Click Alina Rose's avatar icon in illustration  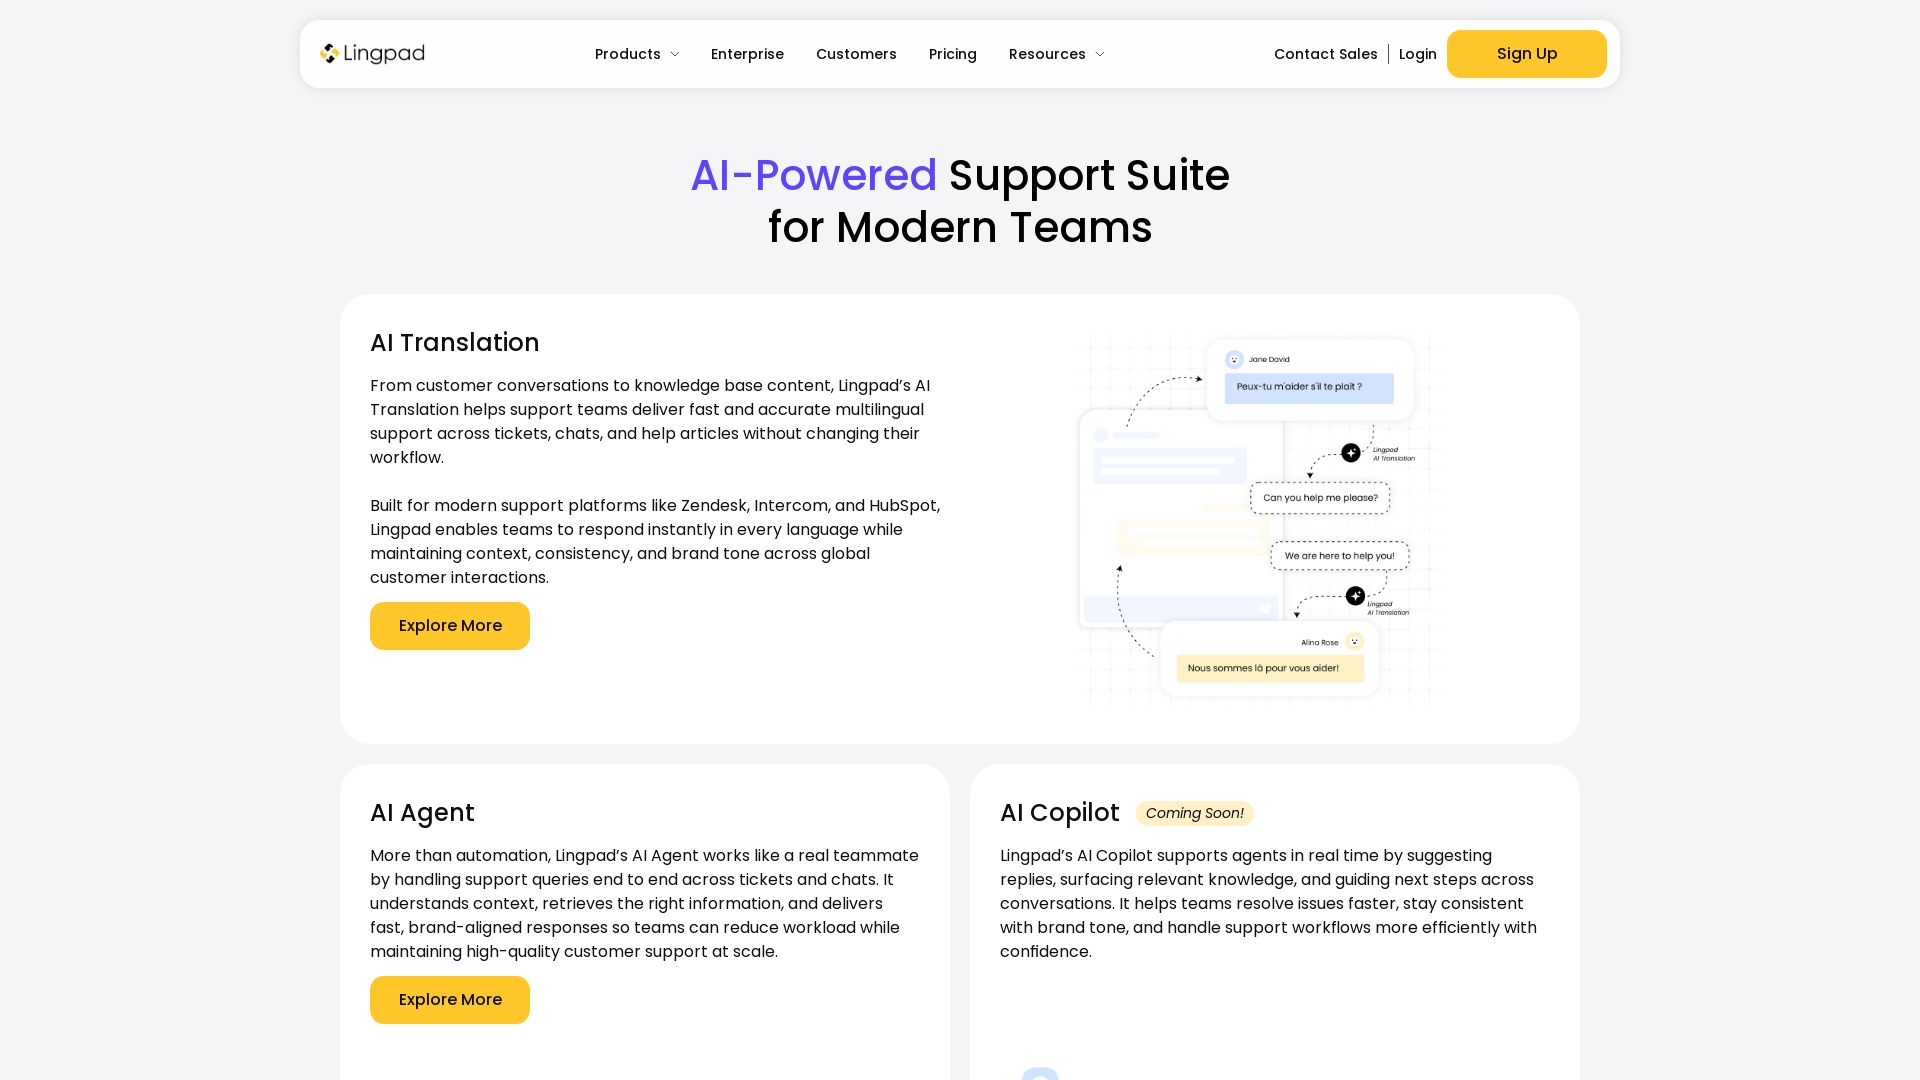1354,642
